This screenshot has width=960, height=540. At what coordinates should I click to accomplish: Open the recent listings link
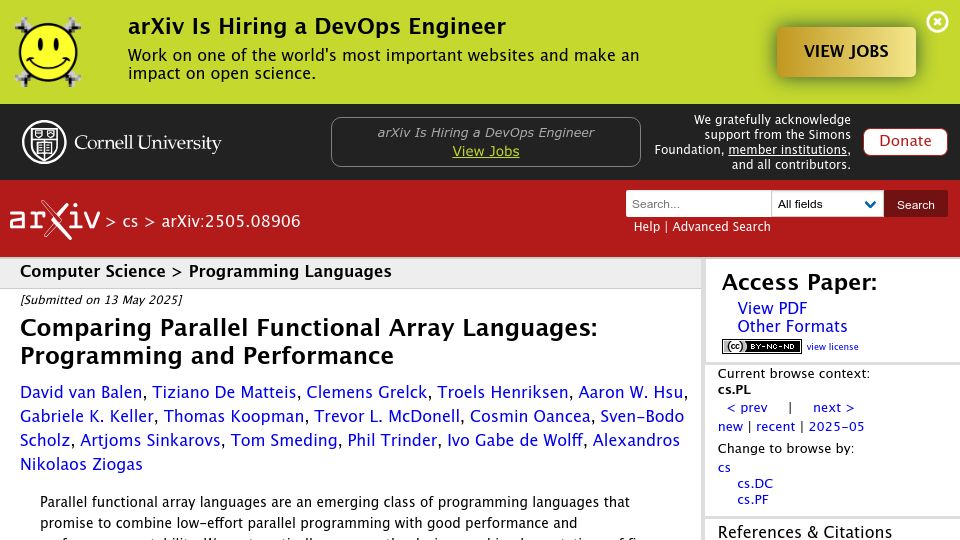[x=775, y=427]
